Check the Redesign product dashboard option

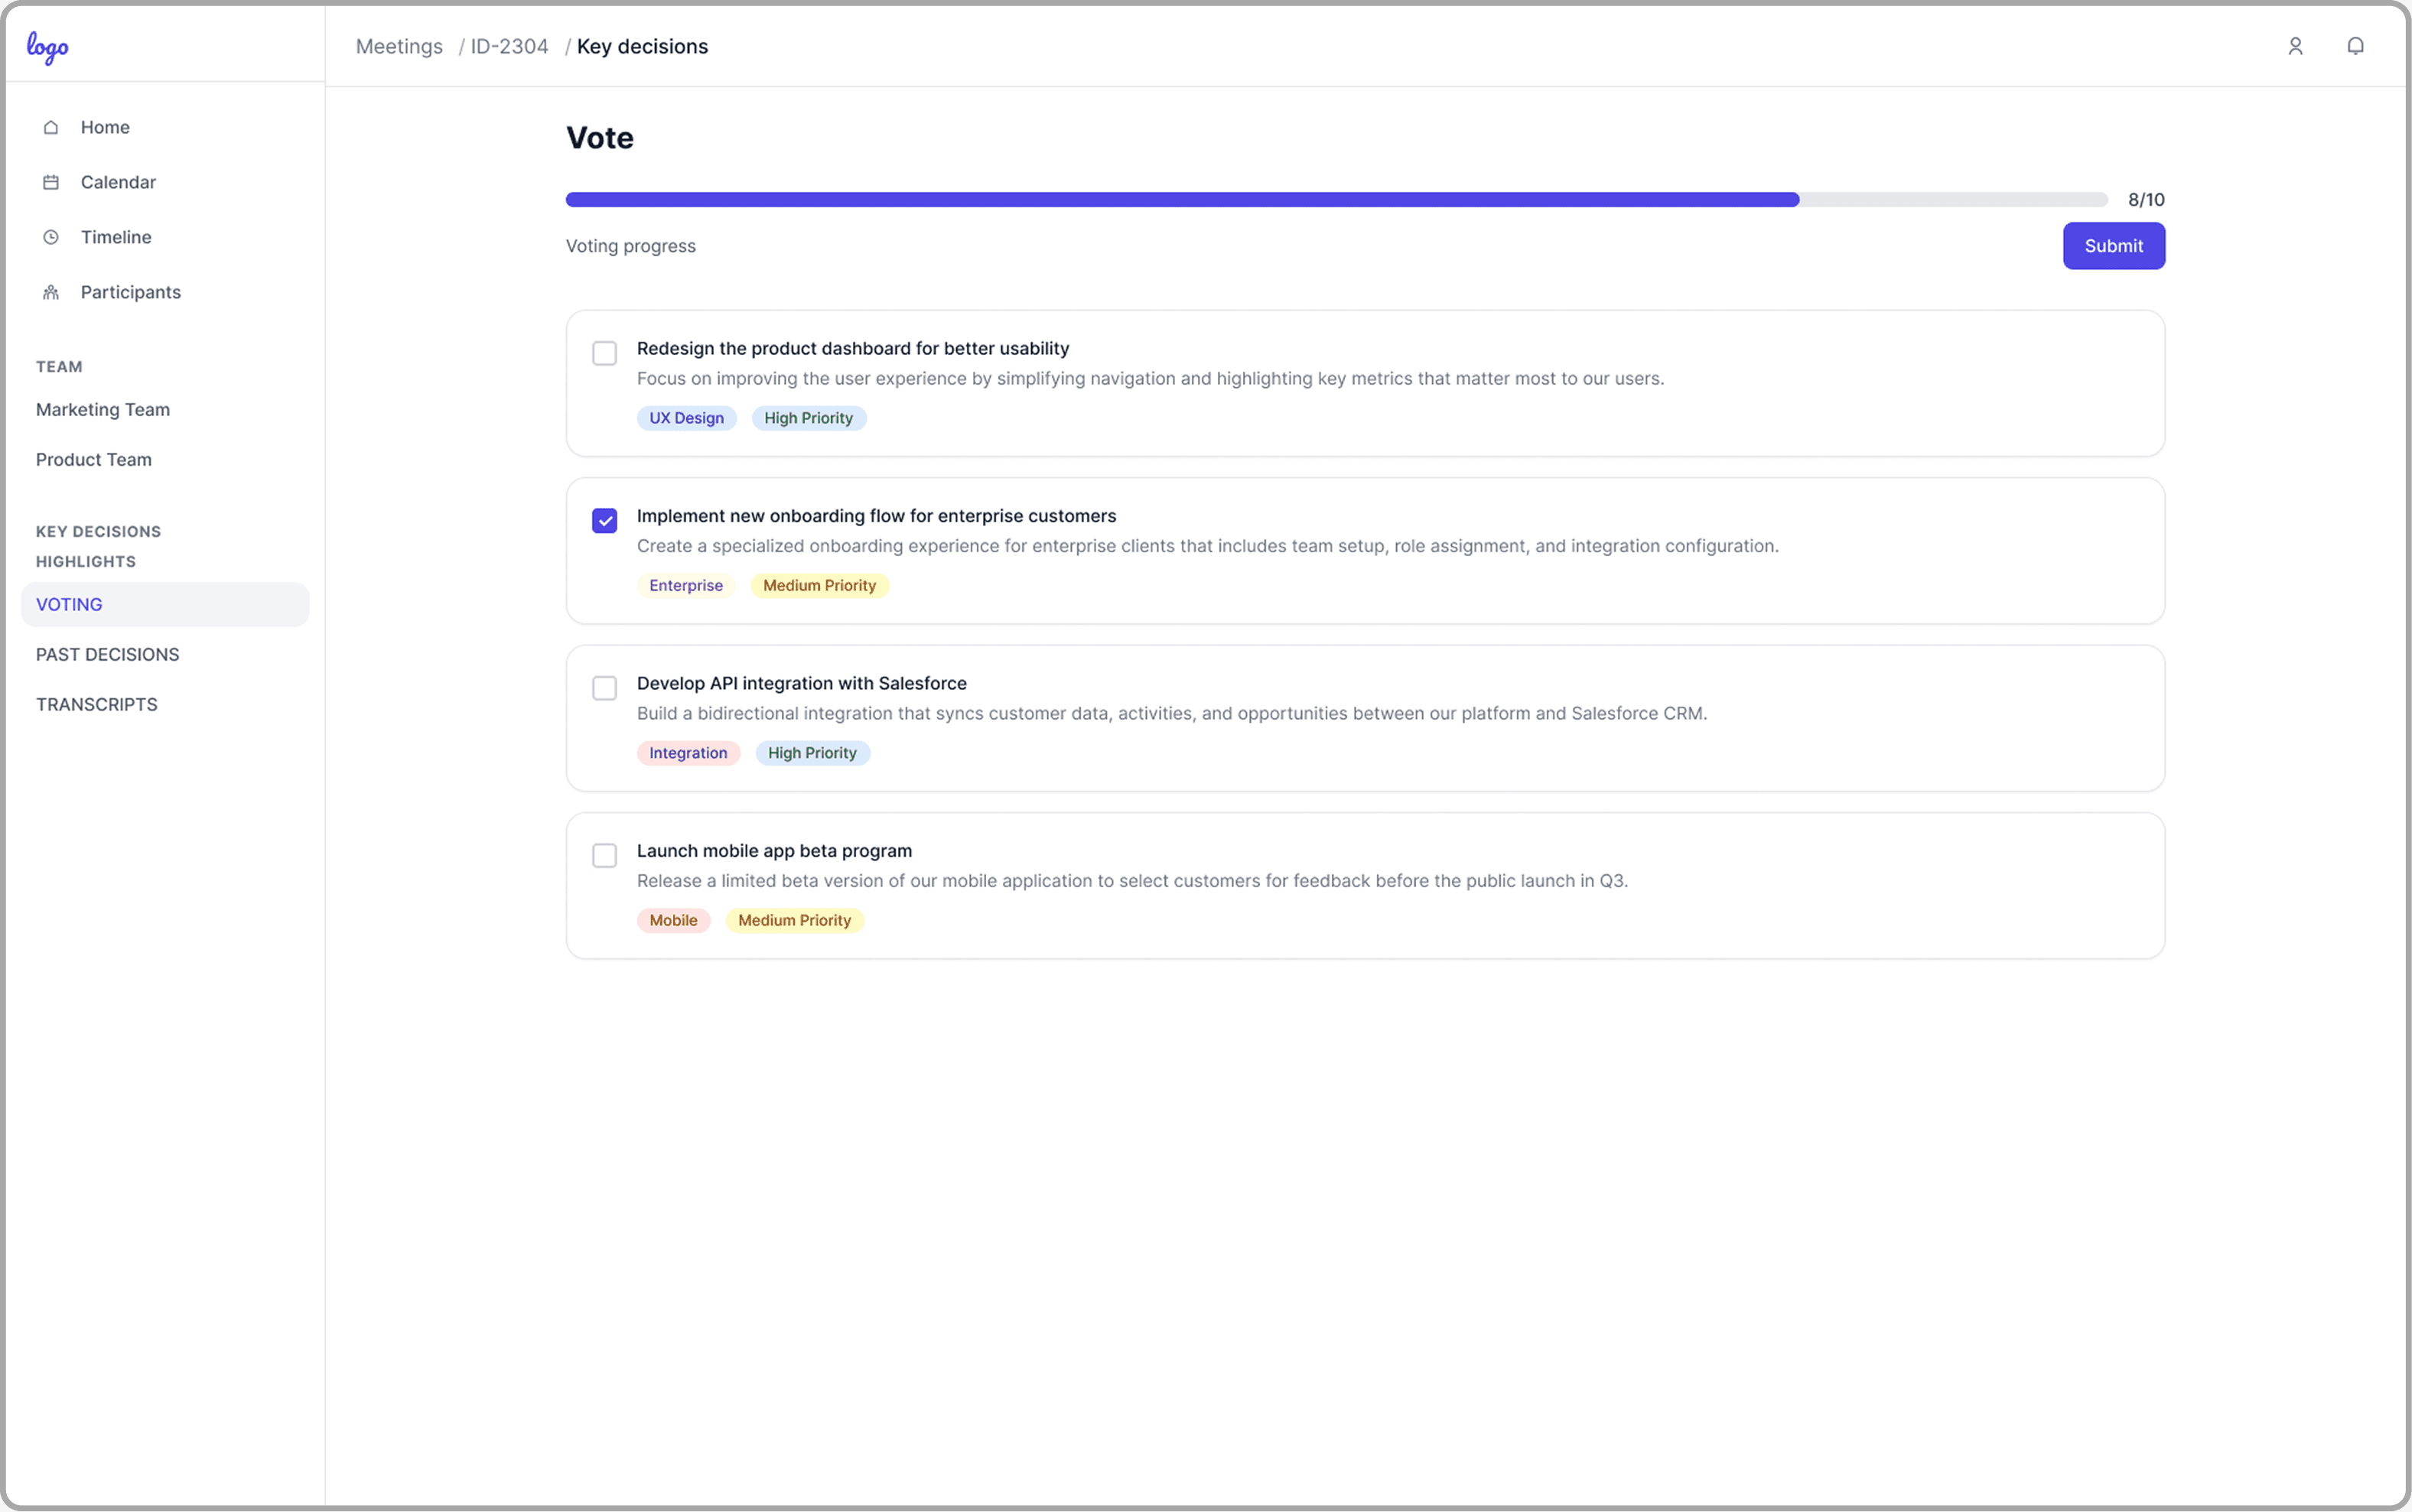pyautogui.click(x=604, y=353)
